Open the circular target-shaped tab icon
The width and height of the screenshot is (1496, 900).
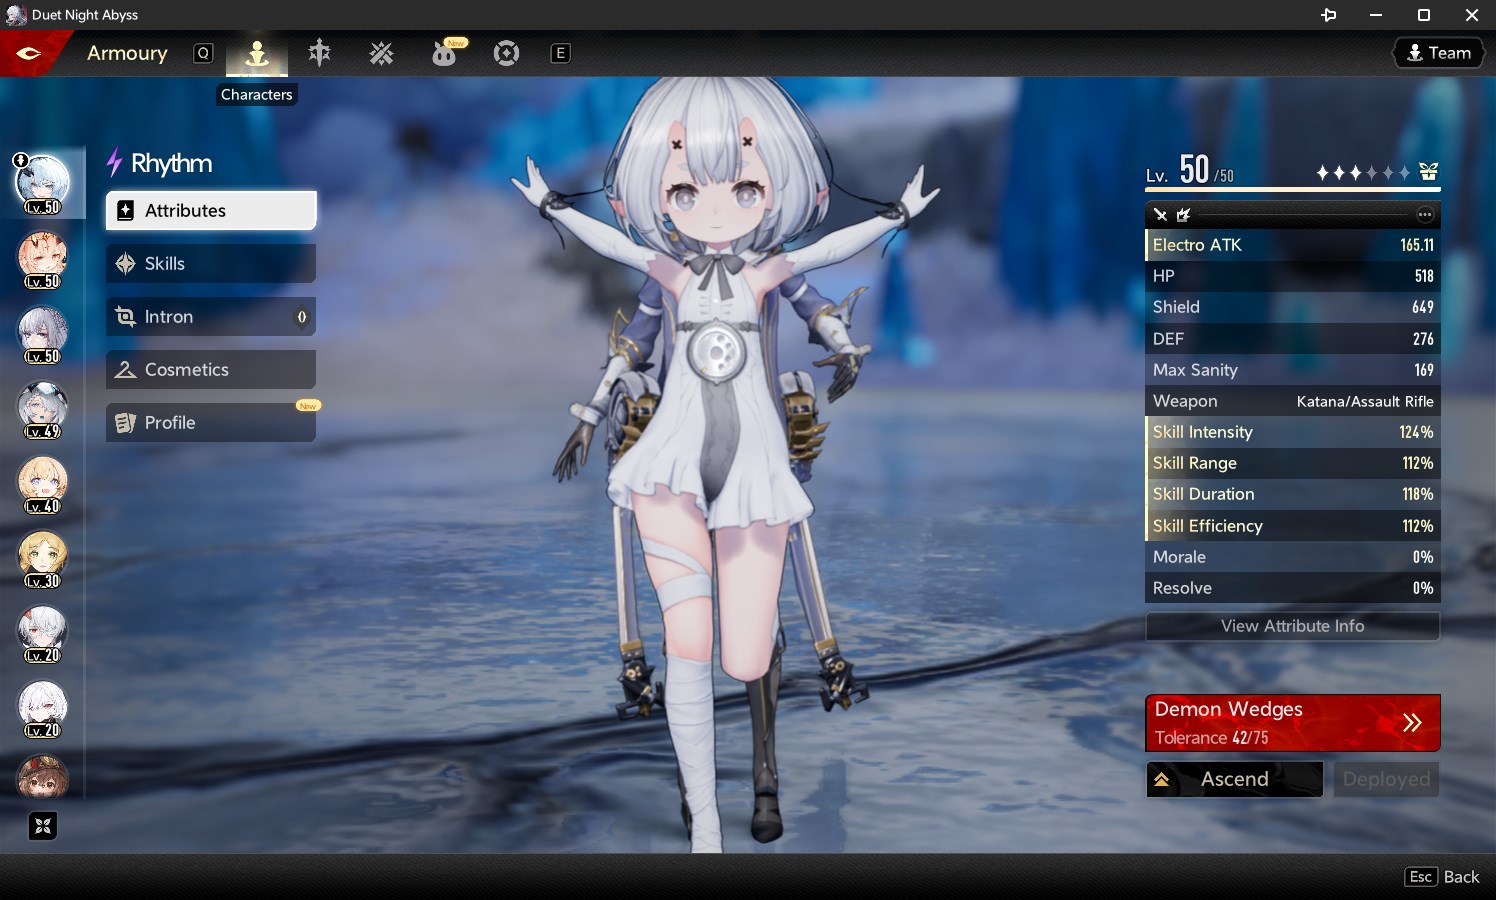coord(506,53)
